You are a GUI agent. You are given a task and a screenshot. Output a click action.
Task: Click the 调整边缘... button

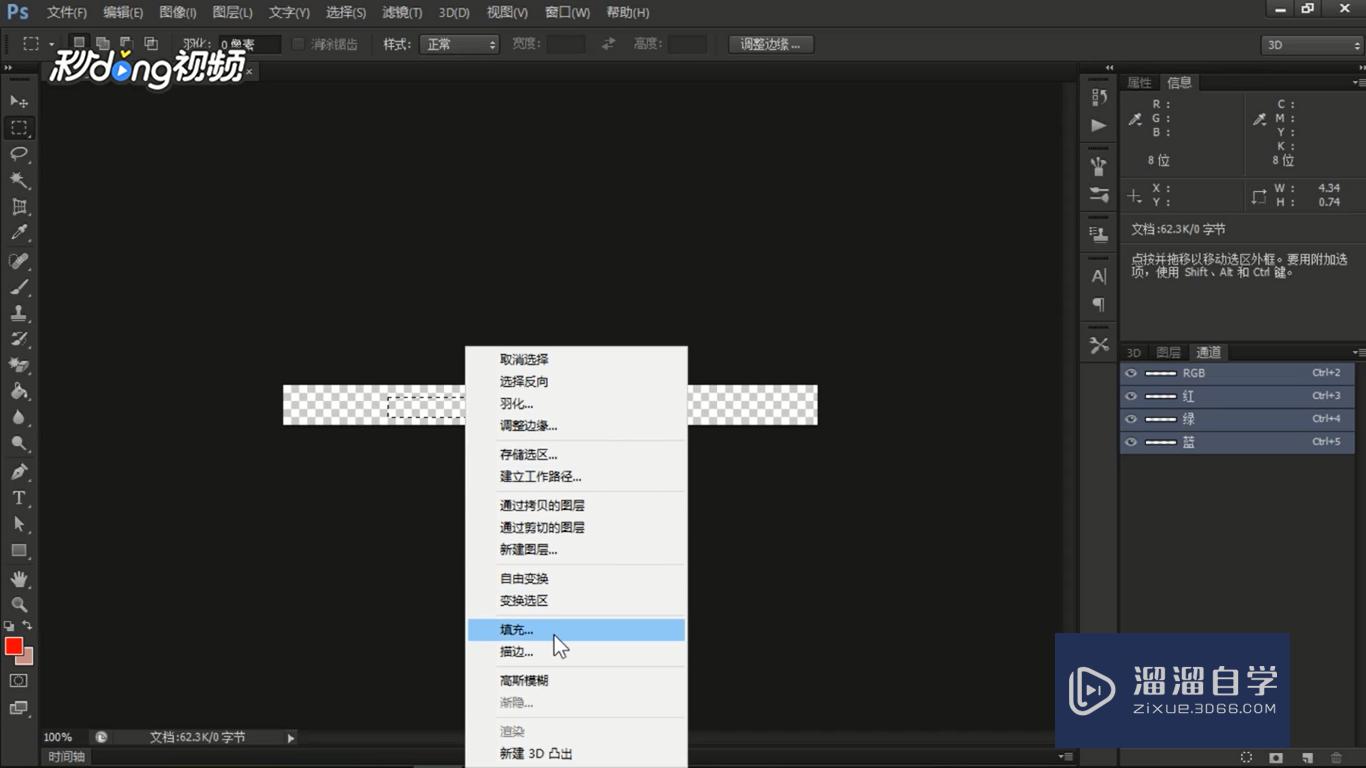pos(770,44)
